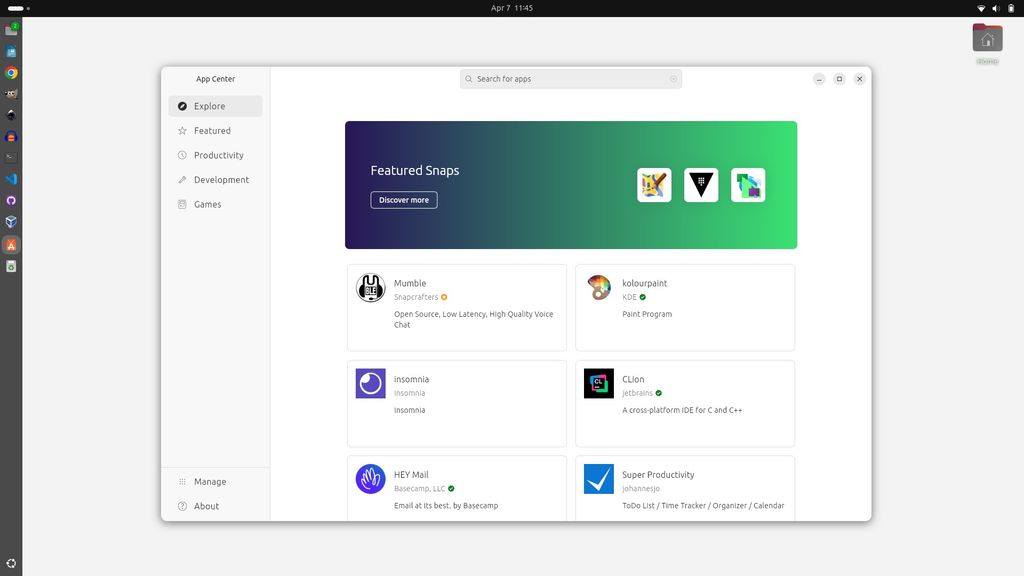Open the Files app from the dock

[12, 28]
